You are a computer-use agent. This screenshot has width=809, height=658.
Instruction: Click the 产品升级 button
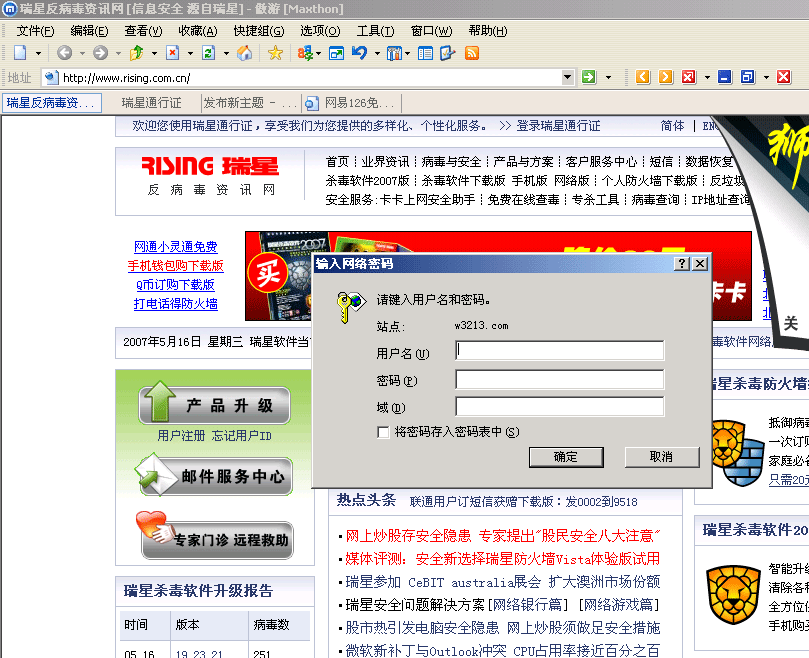pyautogui.click(x=214, y=405)
